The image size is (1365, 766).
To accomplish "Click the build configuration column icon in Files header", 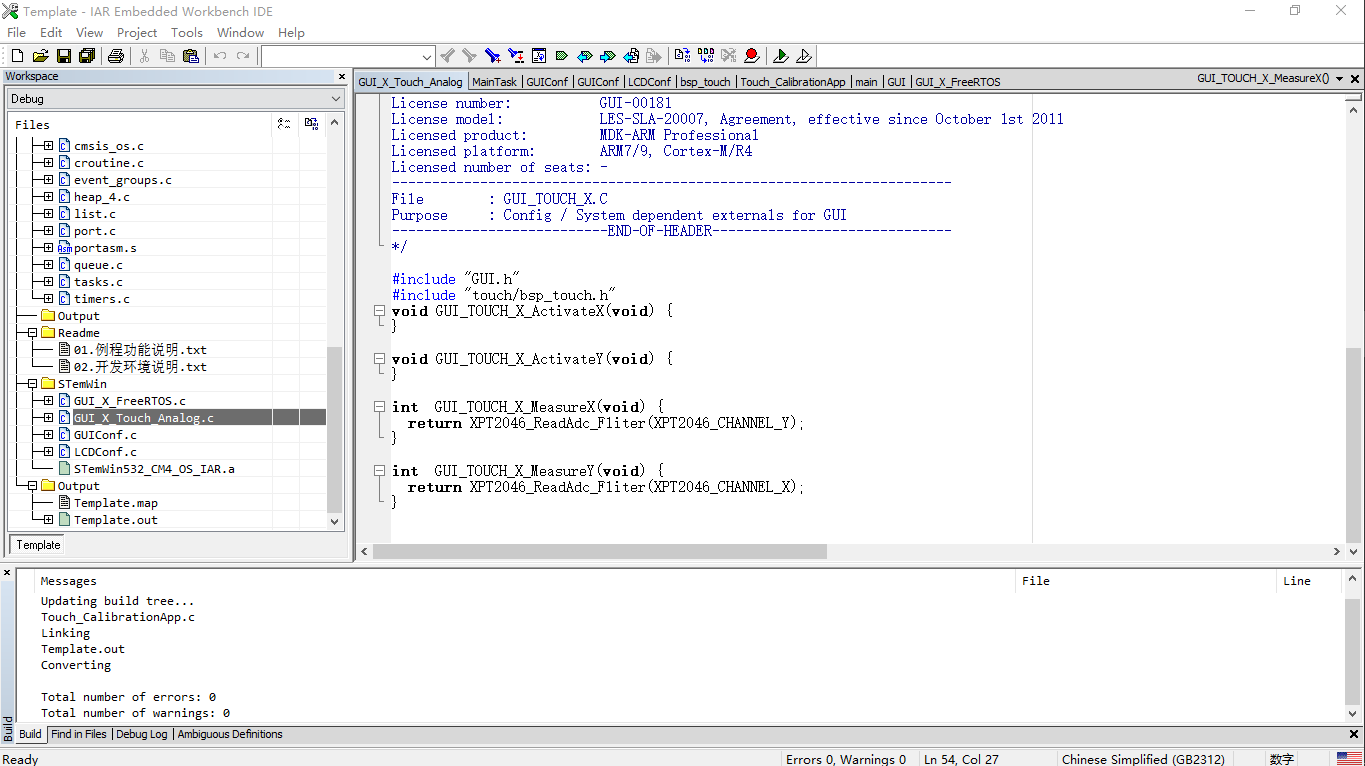I will [x=284, y=124].
